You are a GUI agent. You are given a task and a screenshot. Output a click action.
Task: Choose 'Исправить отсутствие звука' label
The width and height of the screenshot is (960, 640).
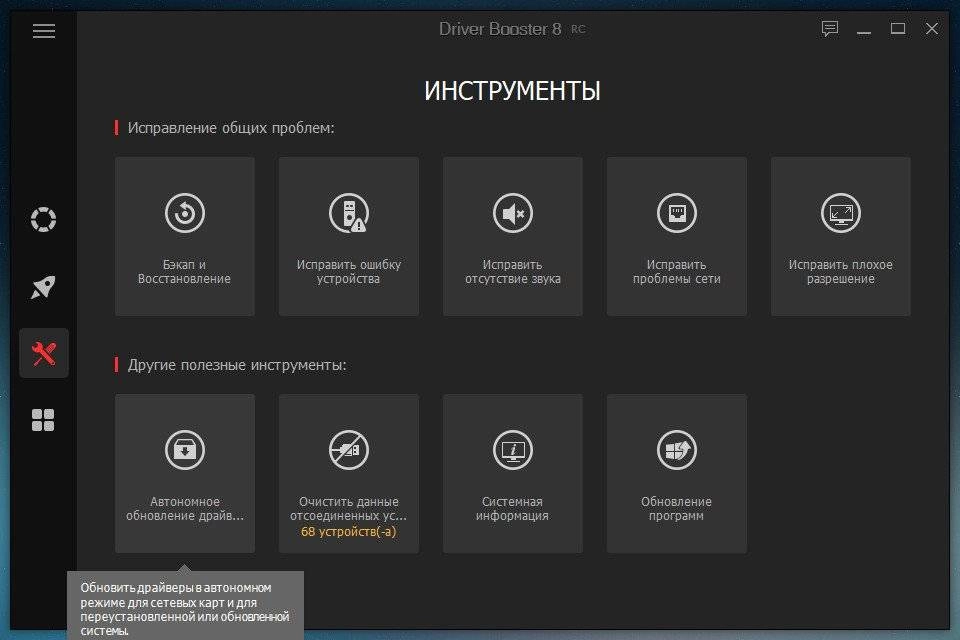pos(512,271)
